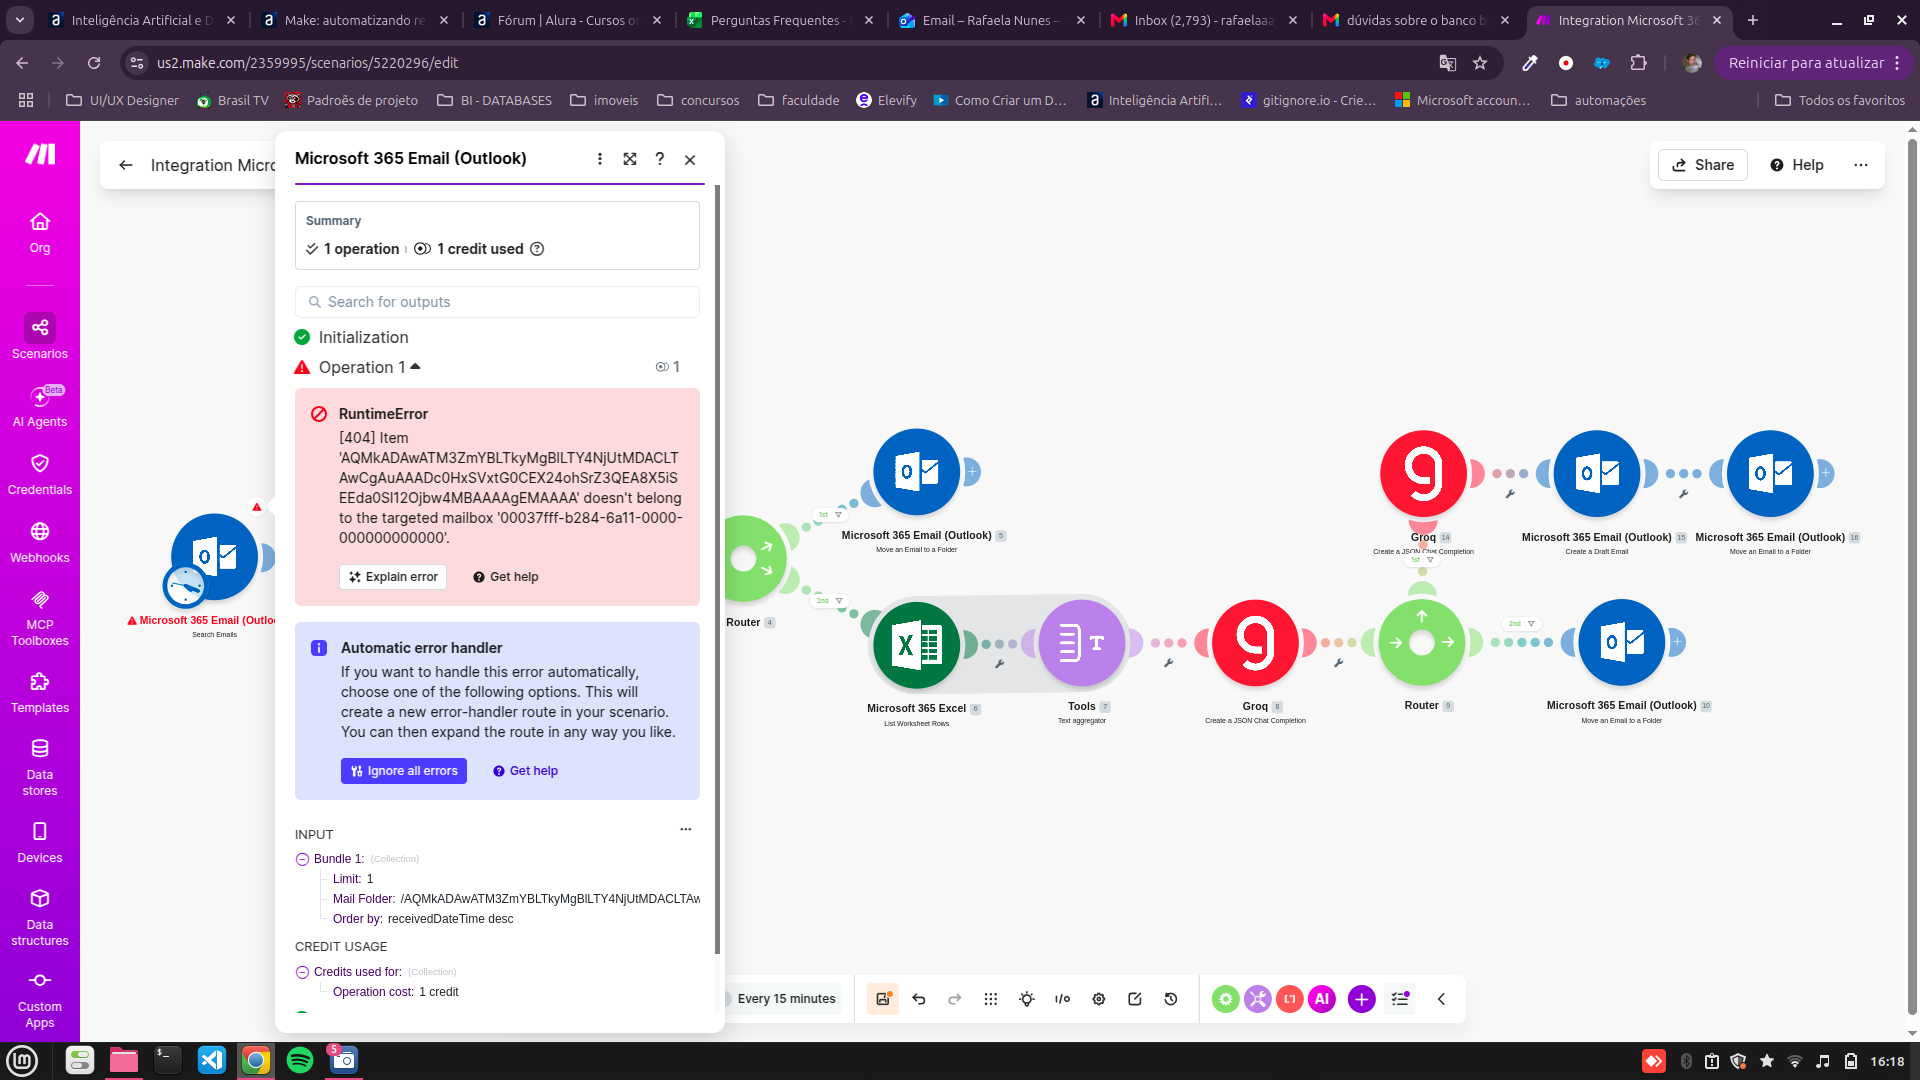Viewport: 1920px width, 1080px height.
Task: Switch to the Gmail Inbox tab
Action: point(1204,20)
